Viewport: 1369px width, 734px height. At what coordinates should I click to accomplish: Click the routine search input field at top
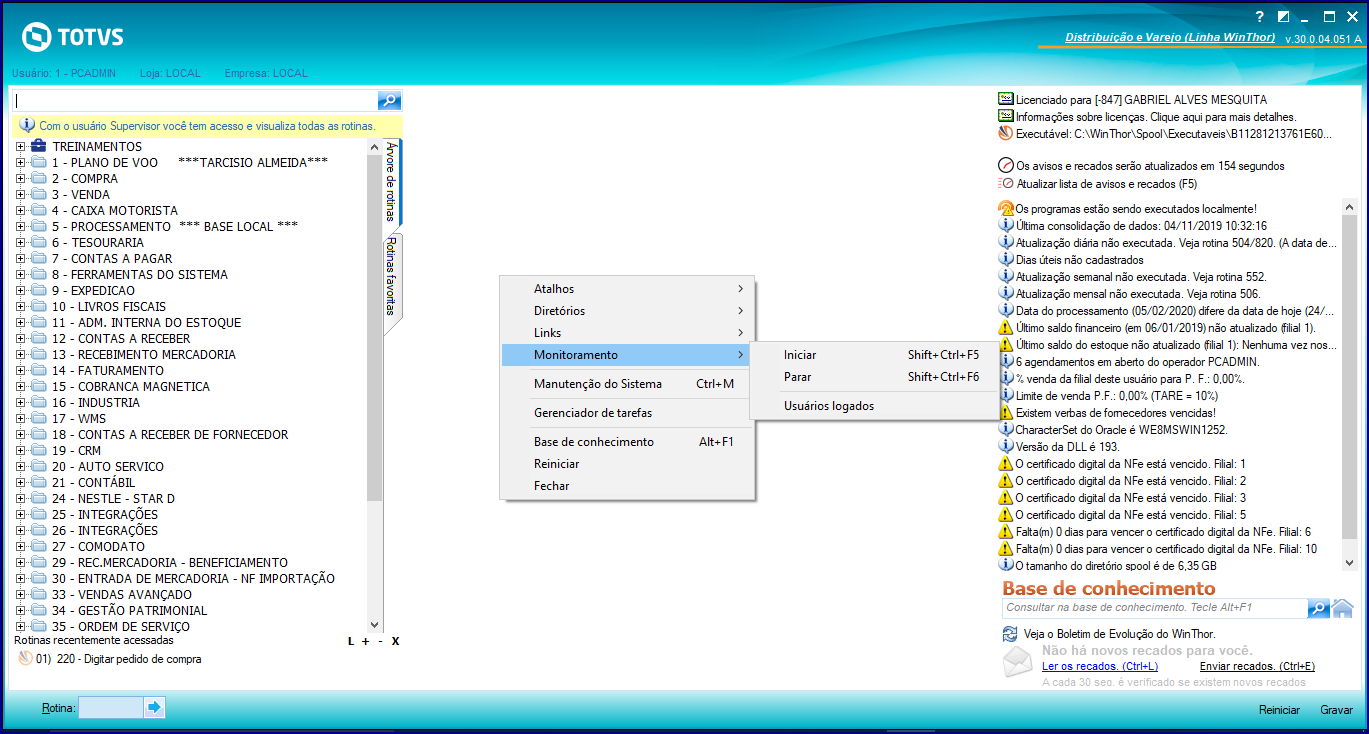point(195,100)
